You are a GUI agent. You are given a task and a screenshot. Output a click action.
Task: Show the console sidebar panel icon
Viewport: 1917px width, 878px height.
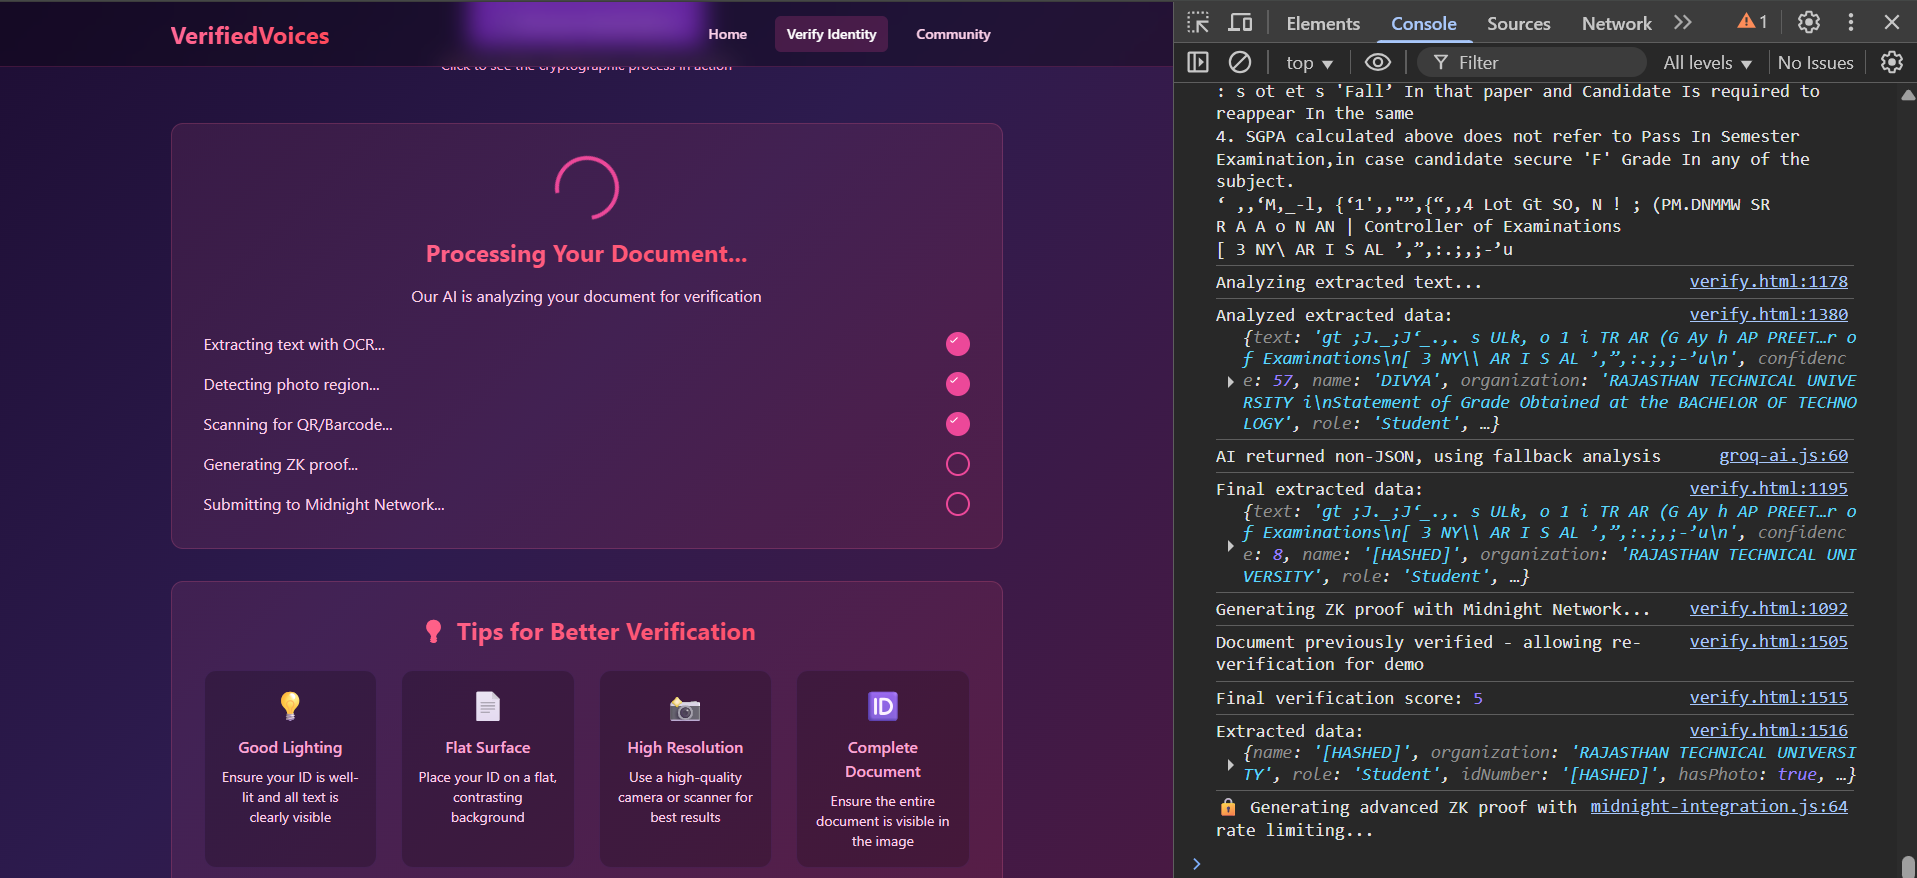(1198, 62)
